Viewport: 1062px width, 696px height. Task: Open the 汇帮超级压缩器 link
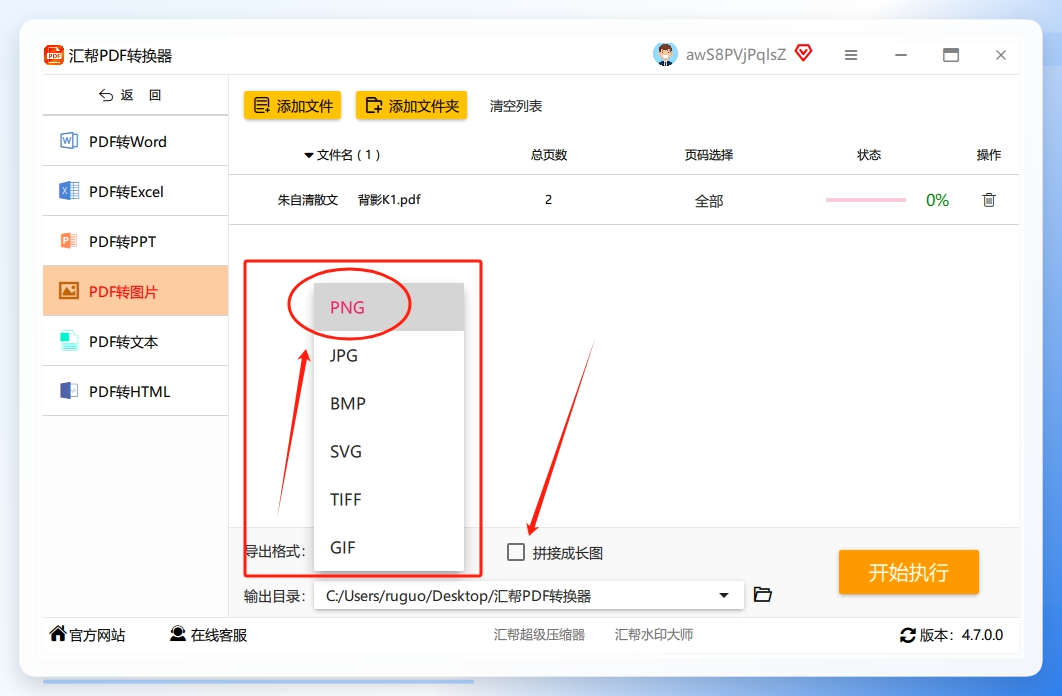pos(539,634)
